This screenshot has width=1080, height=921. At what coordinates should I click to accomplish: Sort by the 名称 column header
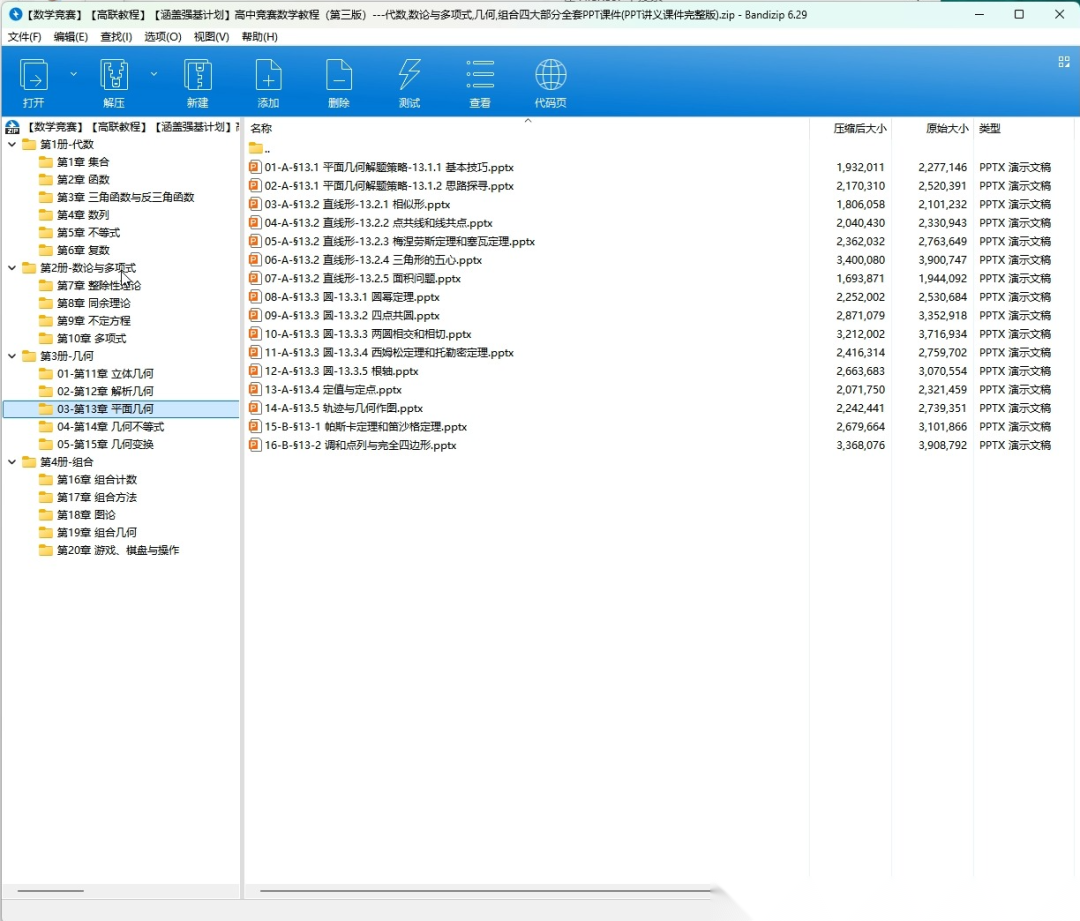click(261, 129)
